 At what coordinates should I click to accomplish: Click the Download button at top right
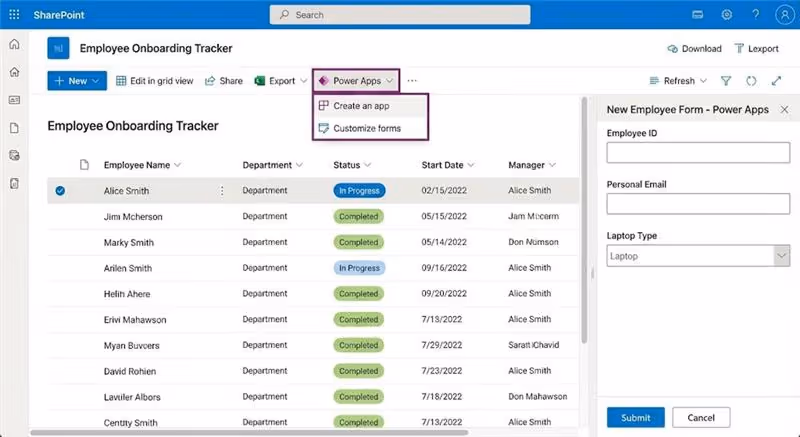(x=694, y=48)
